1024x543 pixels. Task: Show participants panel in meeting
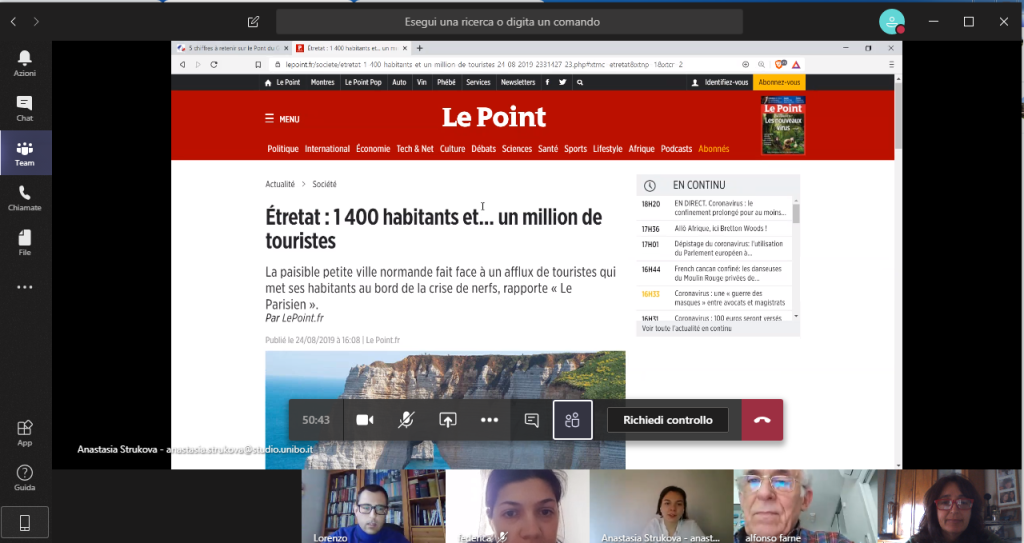pos(573,420)
